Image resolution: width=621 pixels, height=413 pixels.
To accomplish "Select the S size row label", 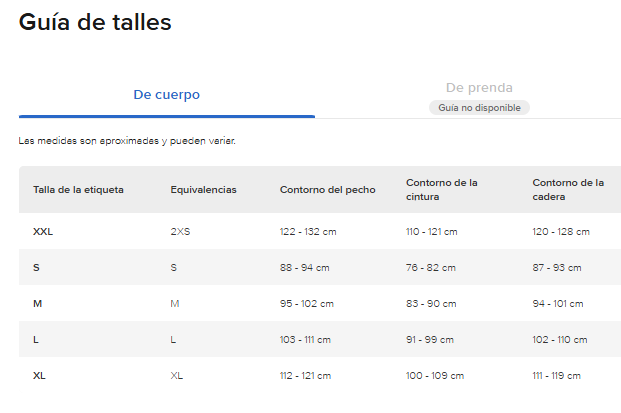I will (x=36, y=268).
